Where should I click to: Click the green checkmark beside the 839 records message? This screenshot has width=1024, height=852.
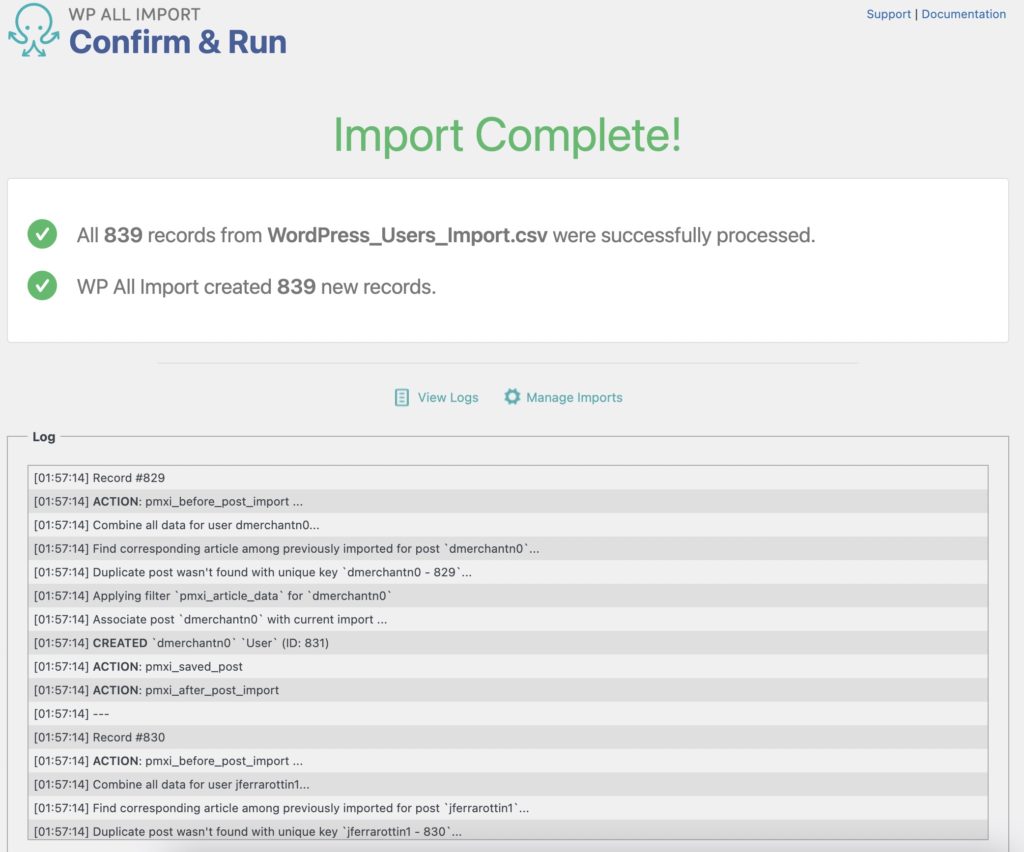(x=40, y=234)
